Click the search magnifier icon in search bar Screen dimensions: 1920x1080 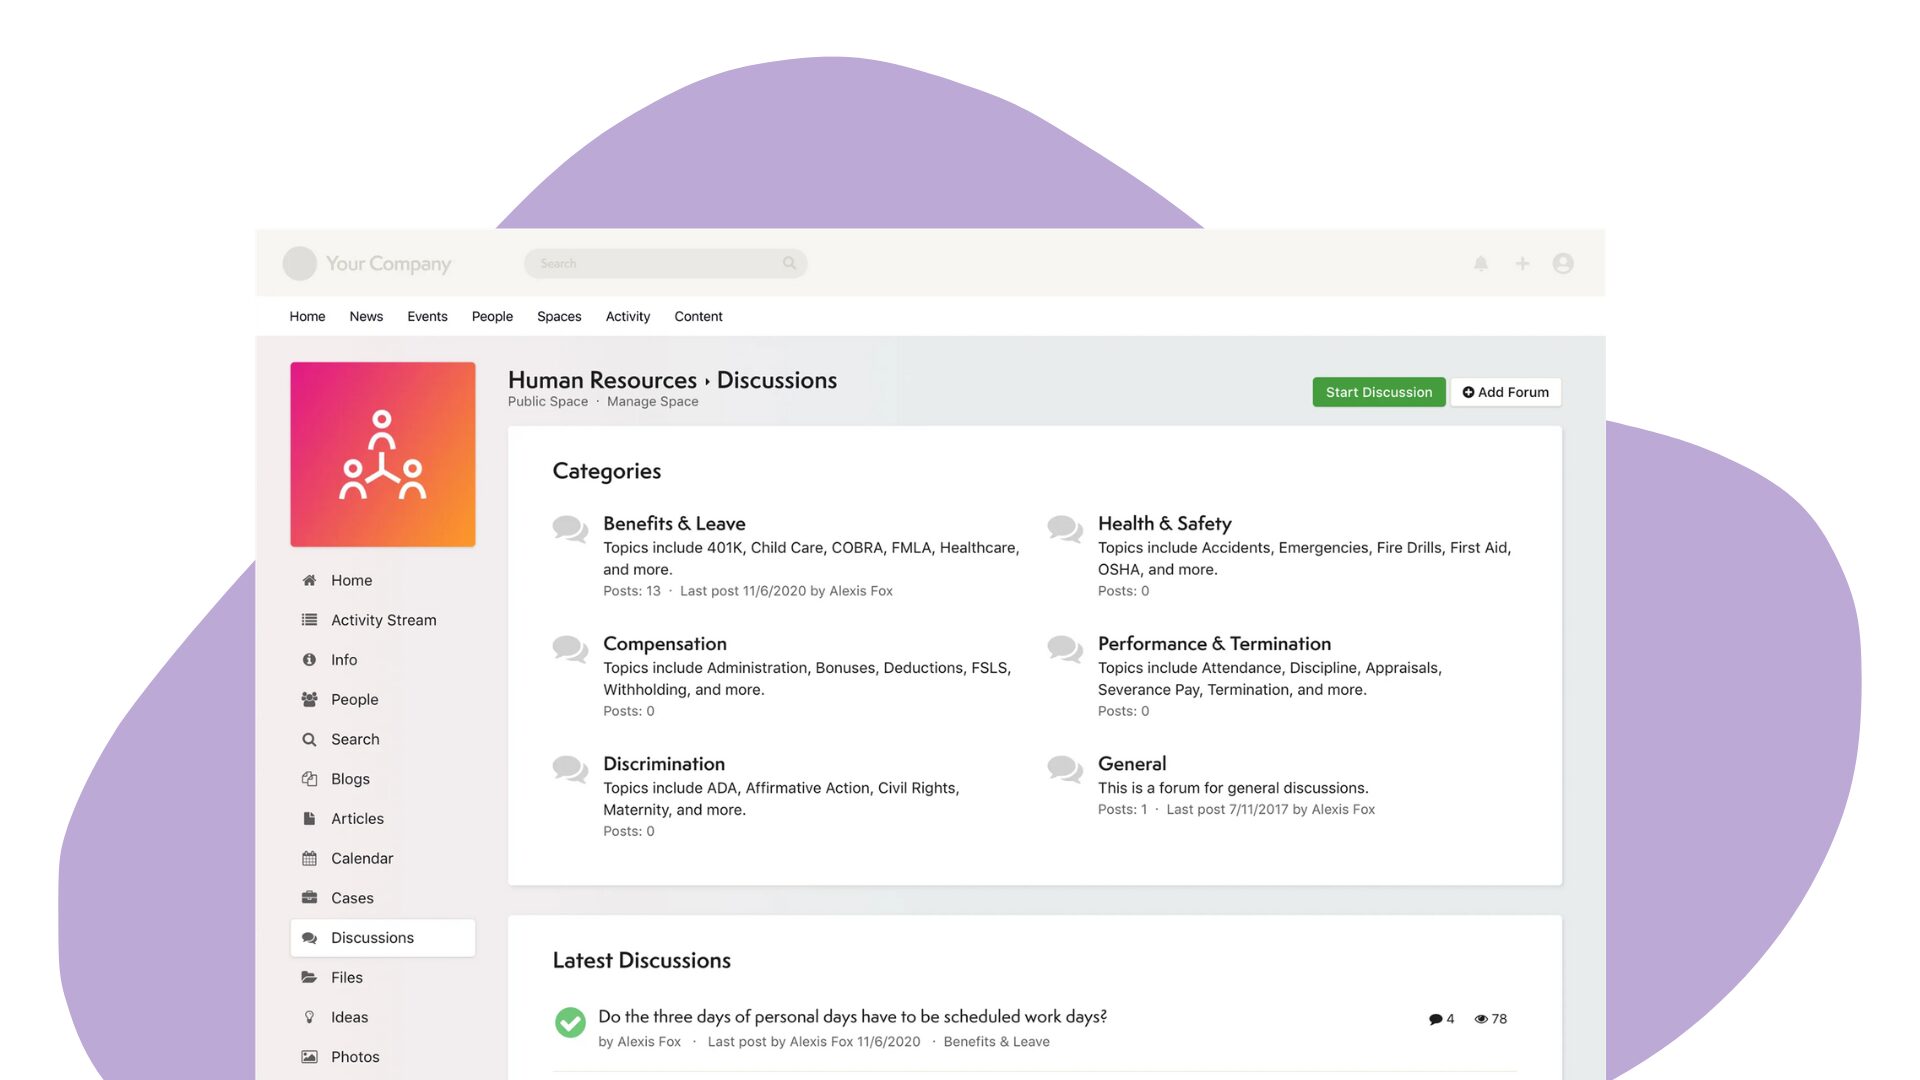point(789,263)
